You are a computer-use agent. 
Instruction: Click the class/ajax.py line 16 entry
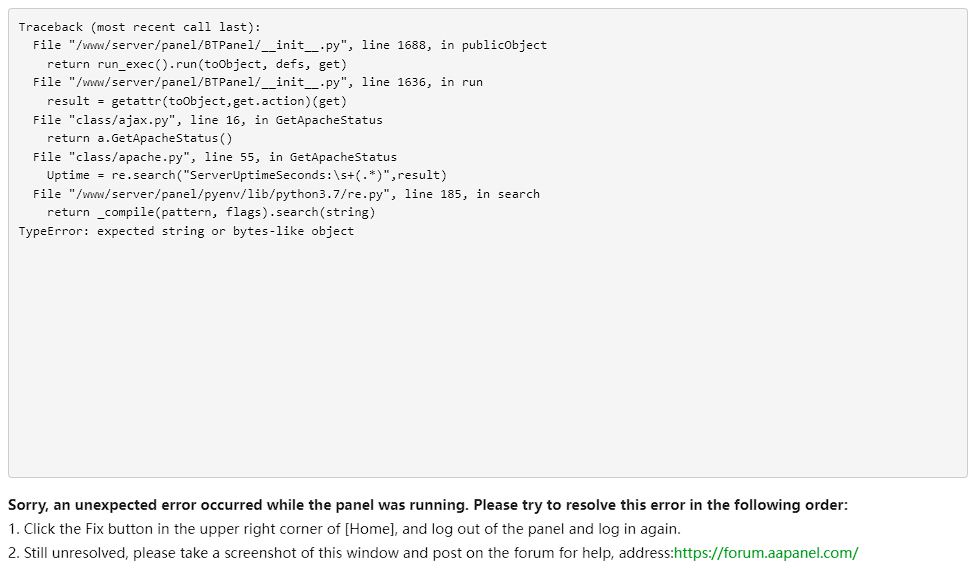tap(207, 120)
